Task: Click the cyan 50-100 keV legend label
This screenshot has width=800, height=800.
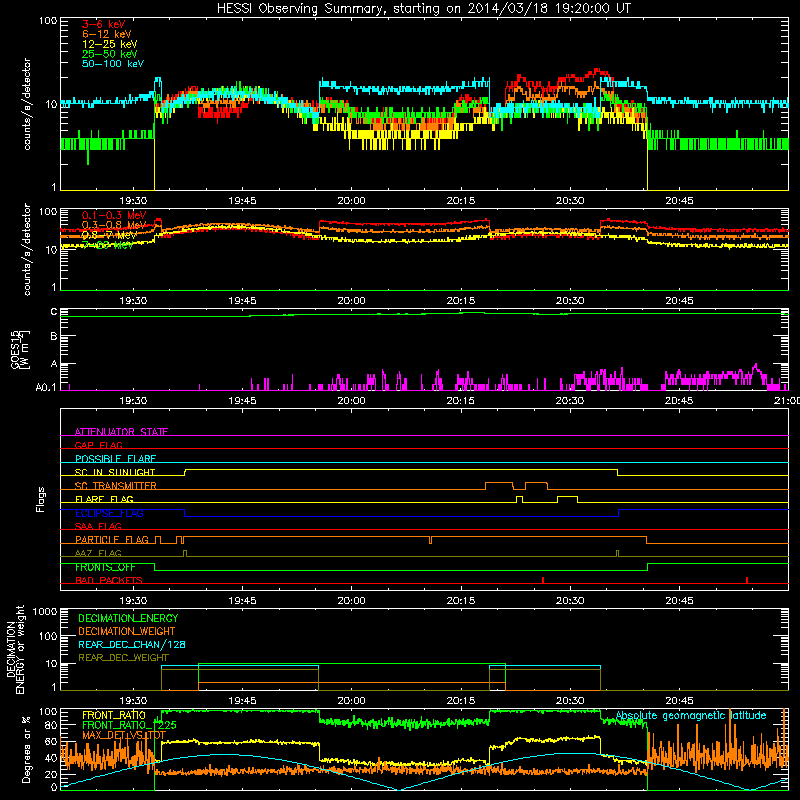Action: [113, 64]
